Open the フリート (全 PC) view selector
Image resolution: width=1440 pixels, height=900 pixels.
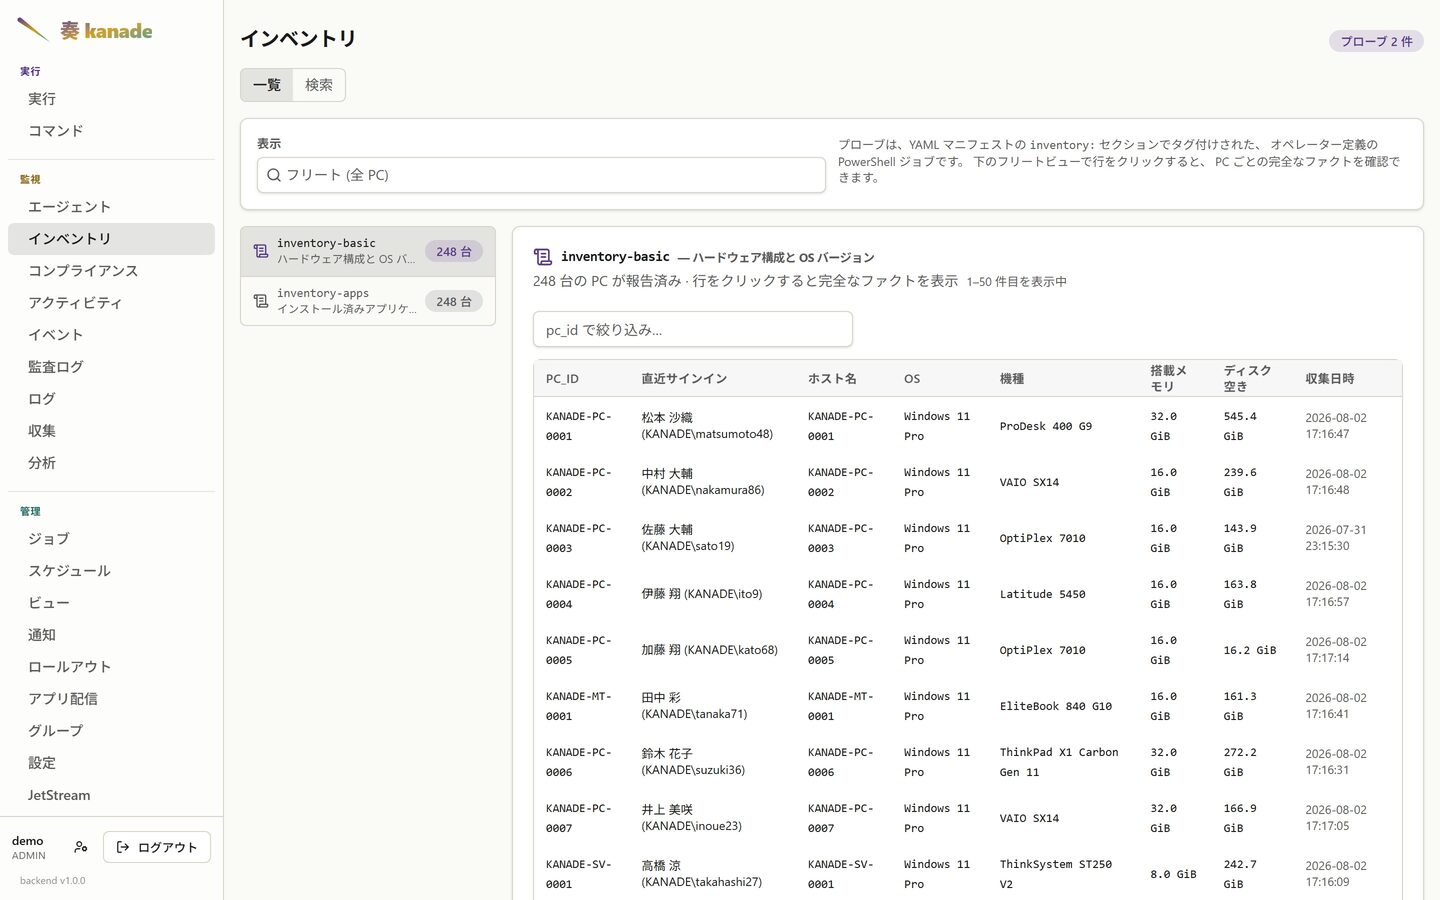click(541, 175)
